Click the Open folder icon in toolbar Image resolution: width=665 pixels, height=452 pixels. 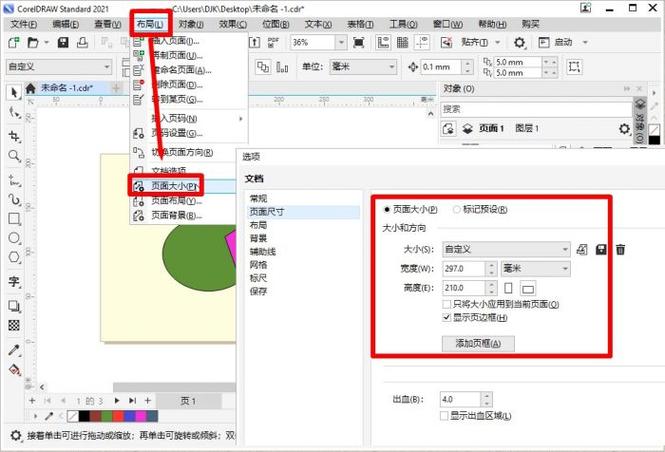click(x=33, y=42)
